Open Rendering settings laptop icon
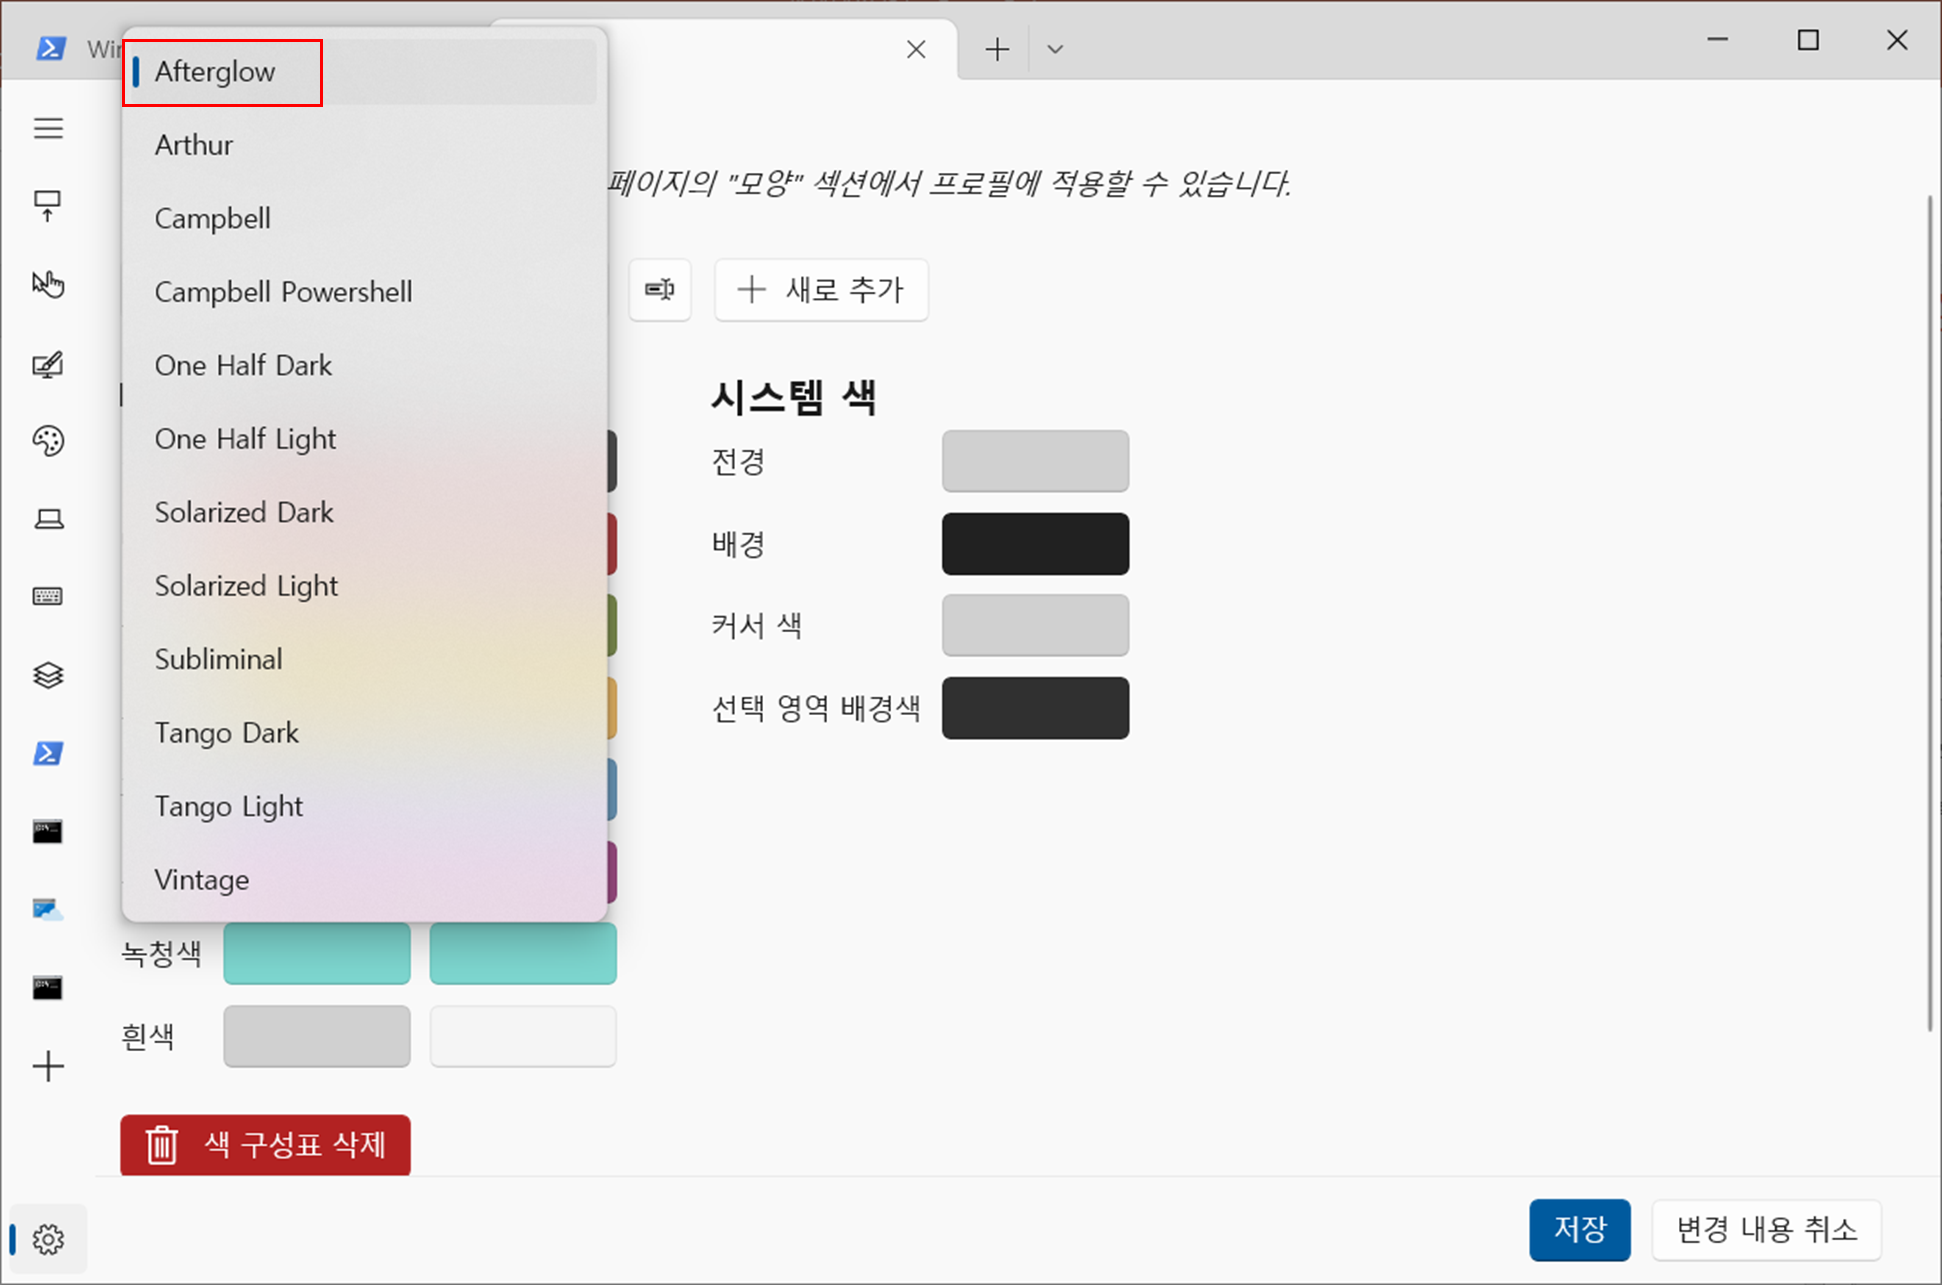1942x1285 pixels. pos(48,518)
